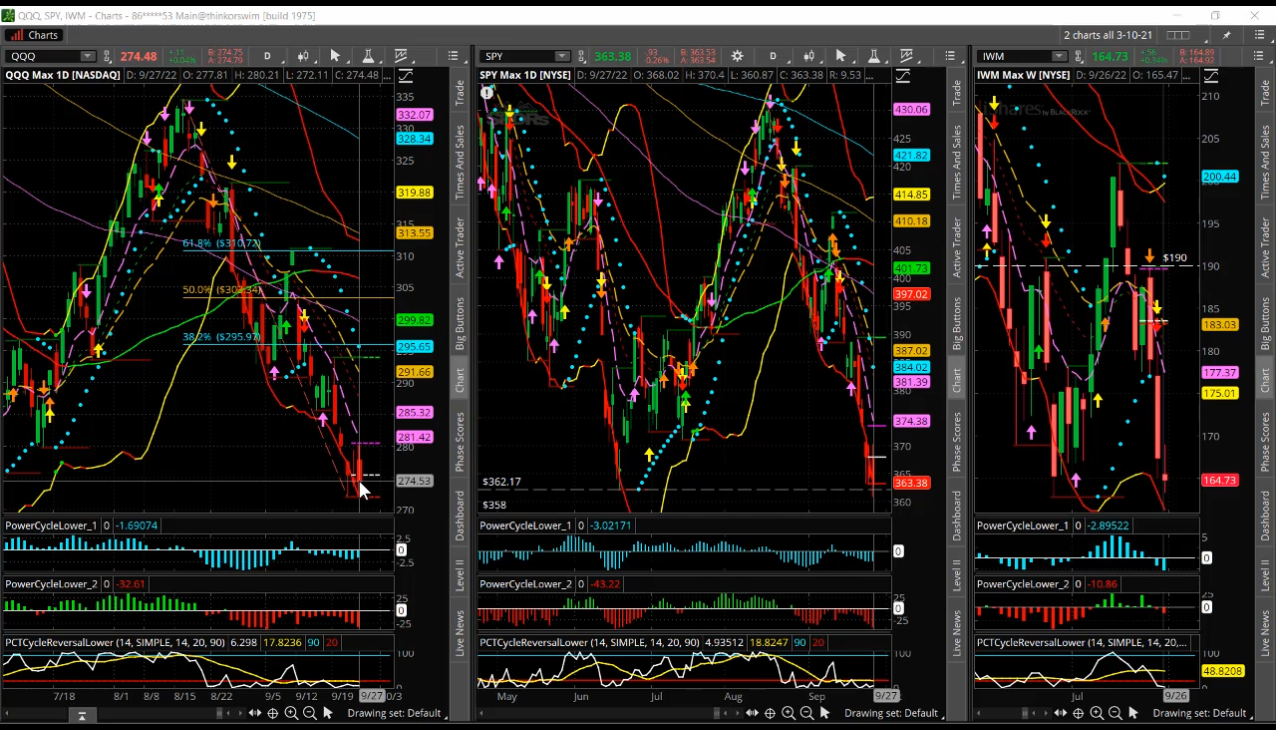Zoom in on the IWM chart
The height and width of the screenshot is (730, 1276).
click(x=1097, y=713)
